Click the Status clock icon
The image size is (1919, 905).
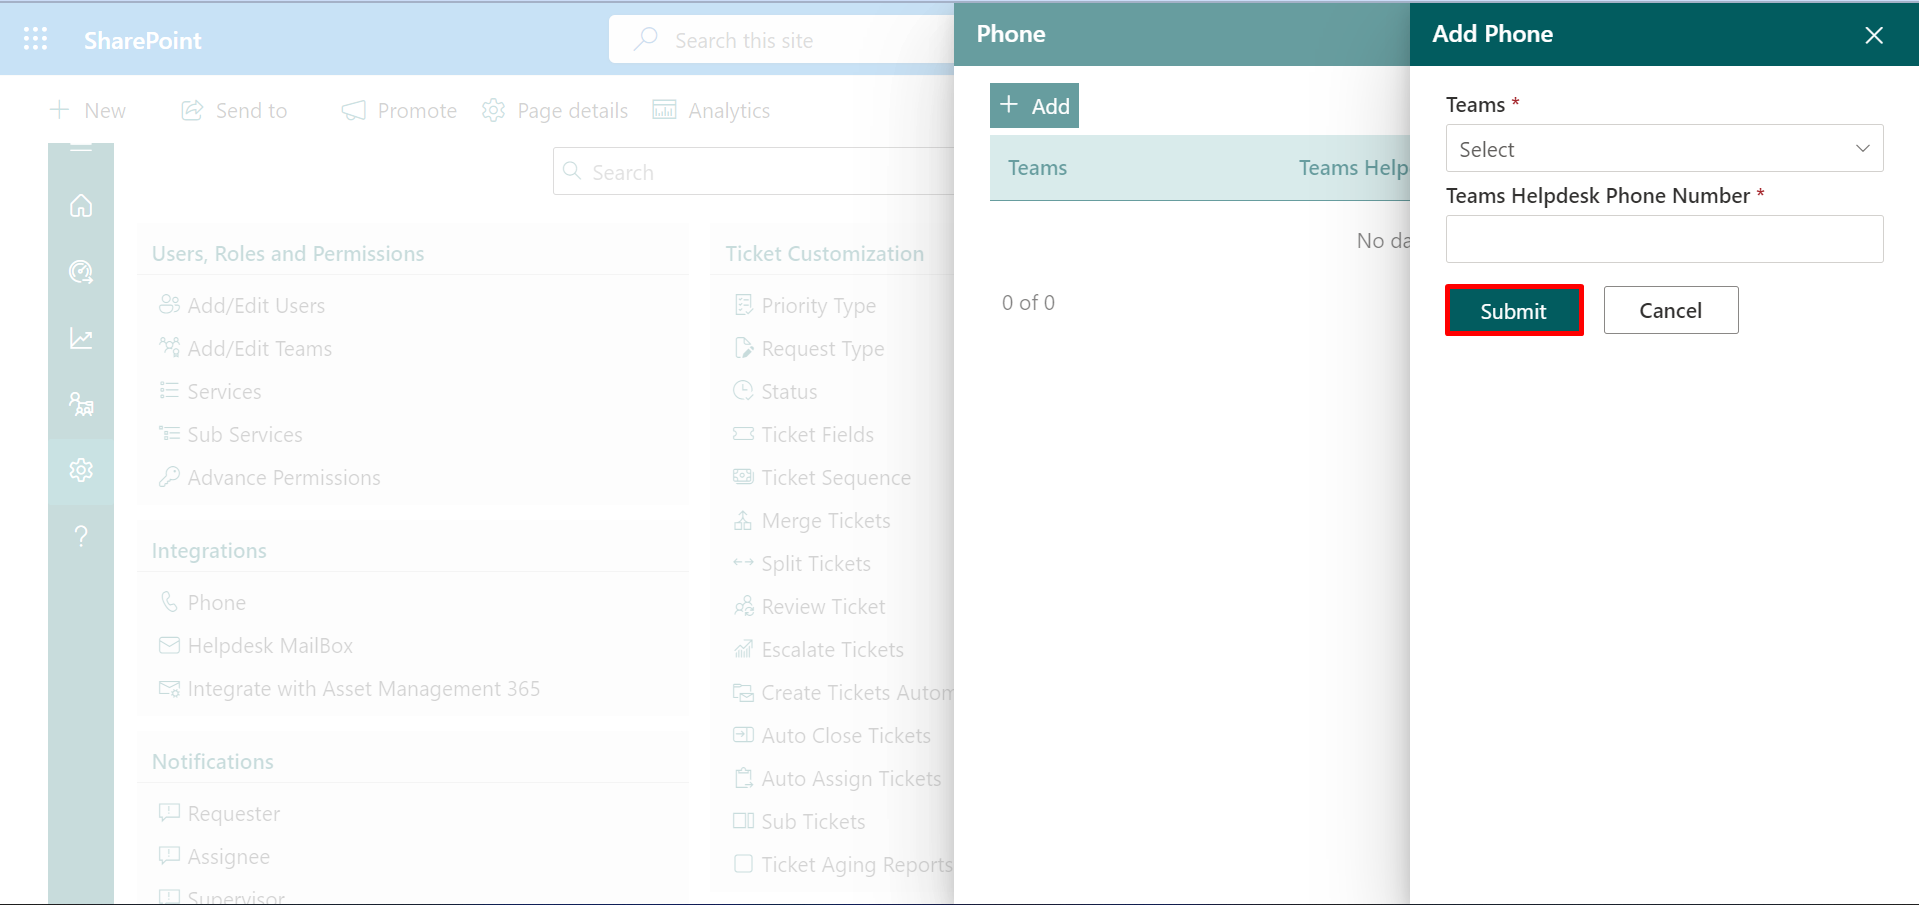pos(743,390)
